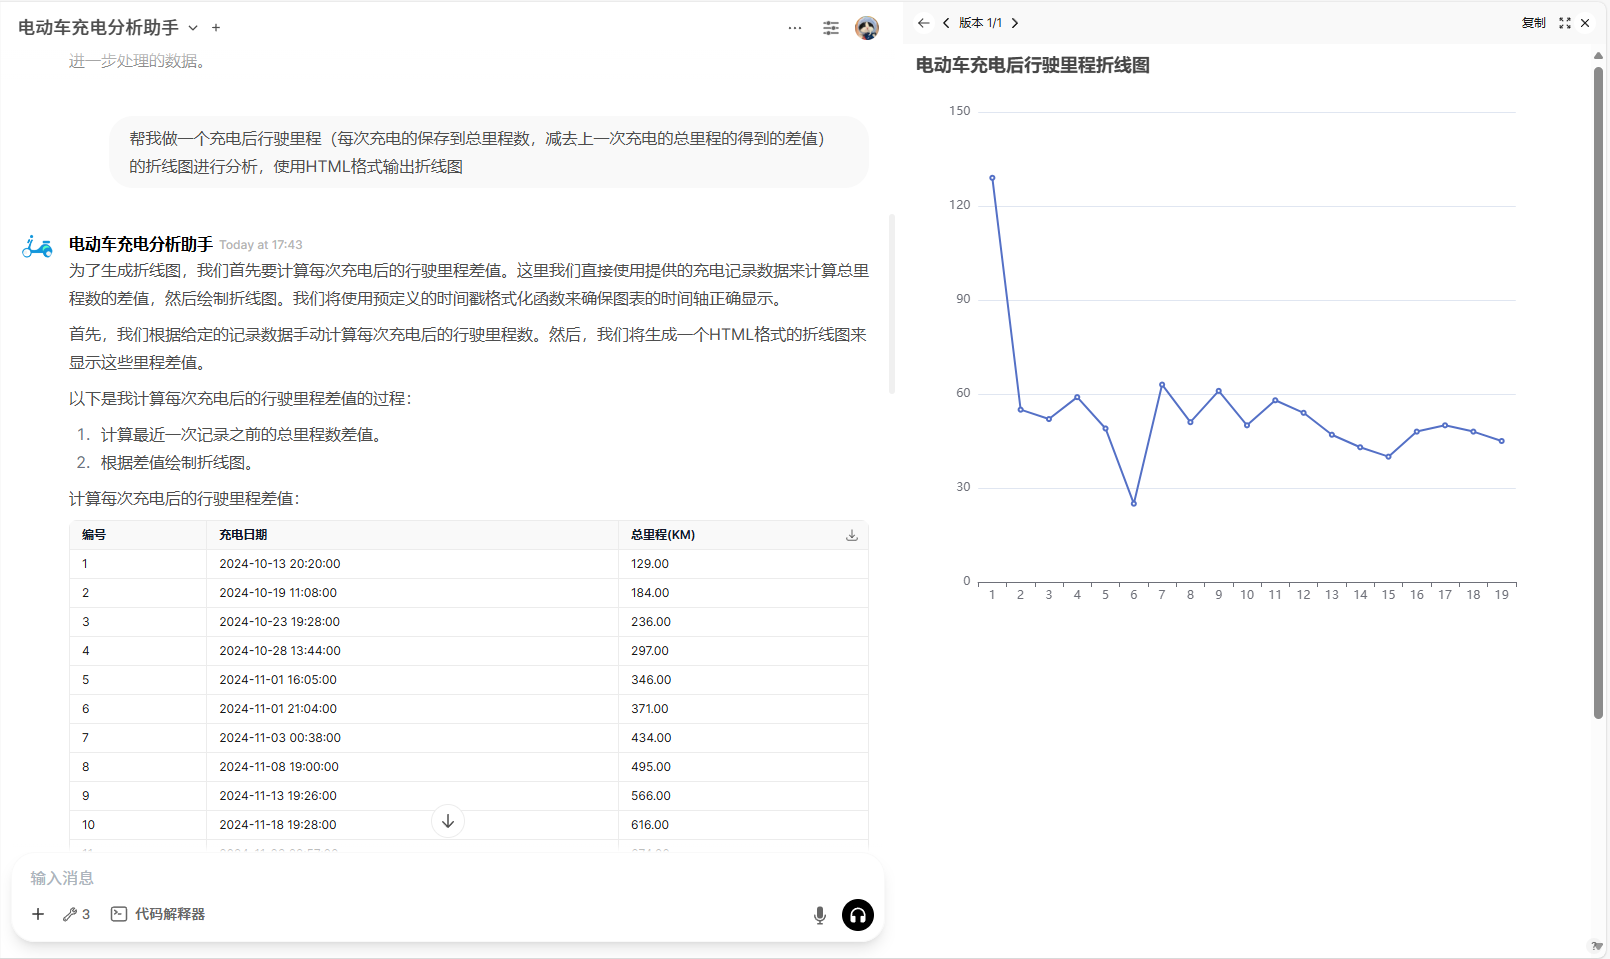Expand the chart panel to fullscreen
Viewport: 1610px width, 959px height.
tap(1564, 22)
